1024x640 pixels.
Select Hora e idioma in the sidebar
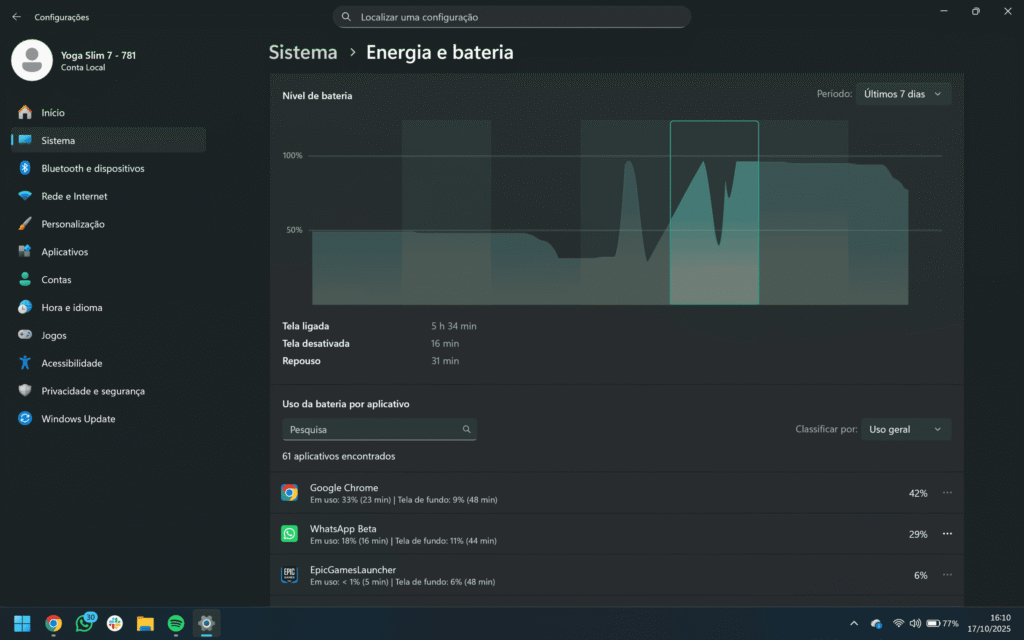point(26,307)
